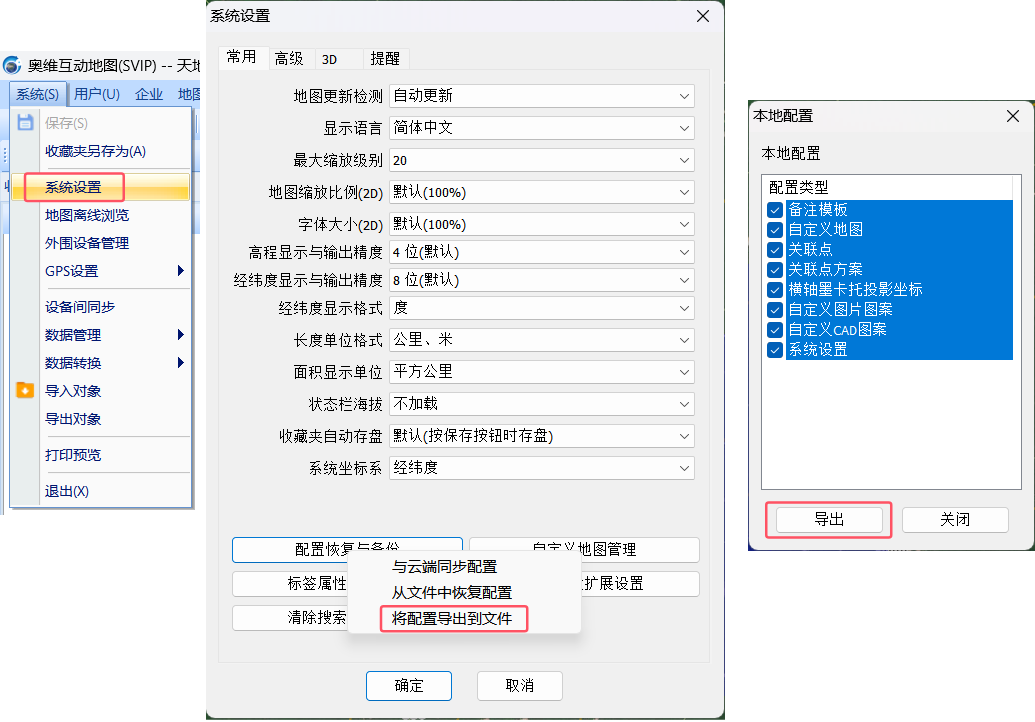The height and width of the screenshot is (722, 1035).
Task: Click the save floppy disk icon
Action: pyautogui.click(x=25, y=122)
